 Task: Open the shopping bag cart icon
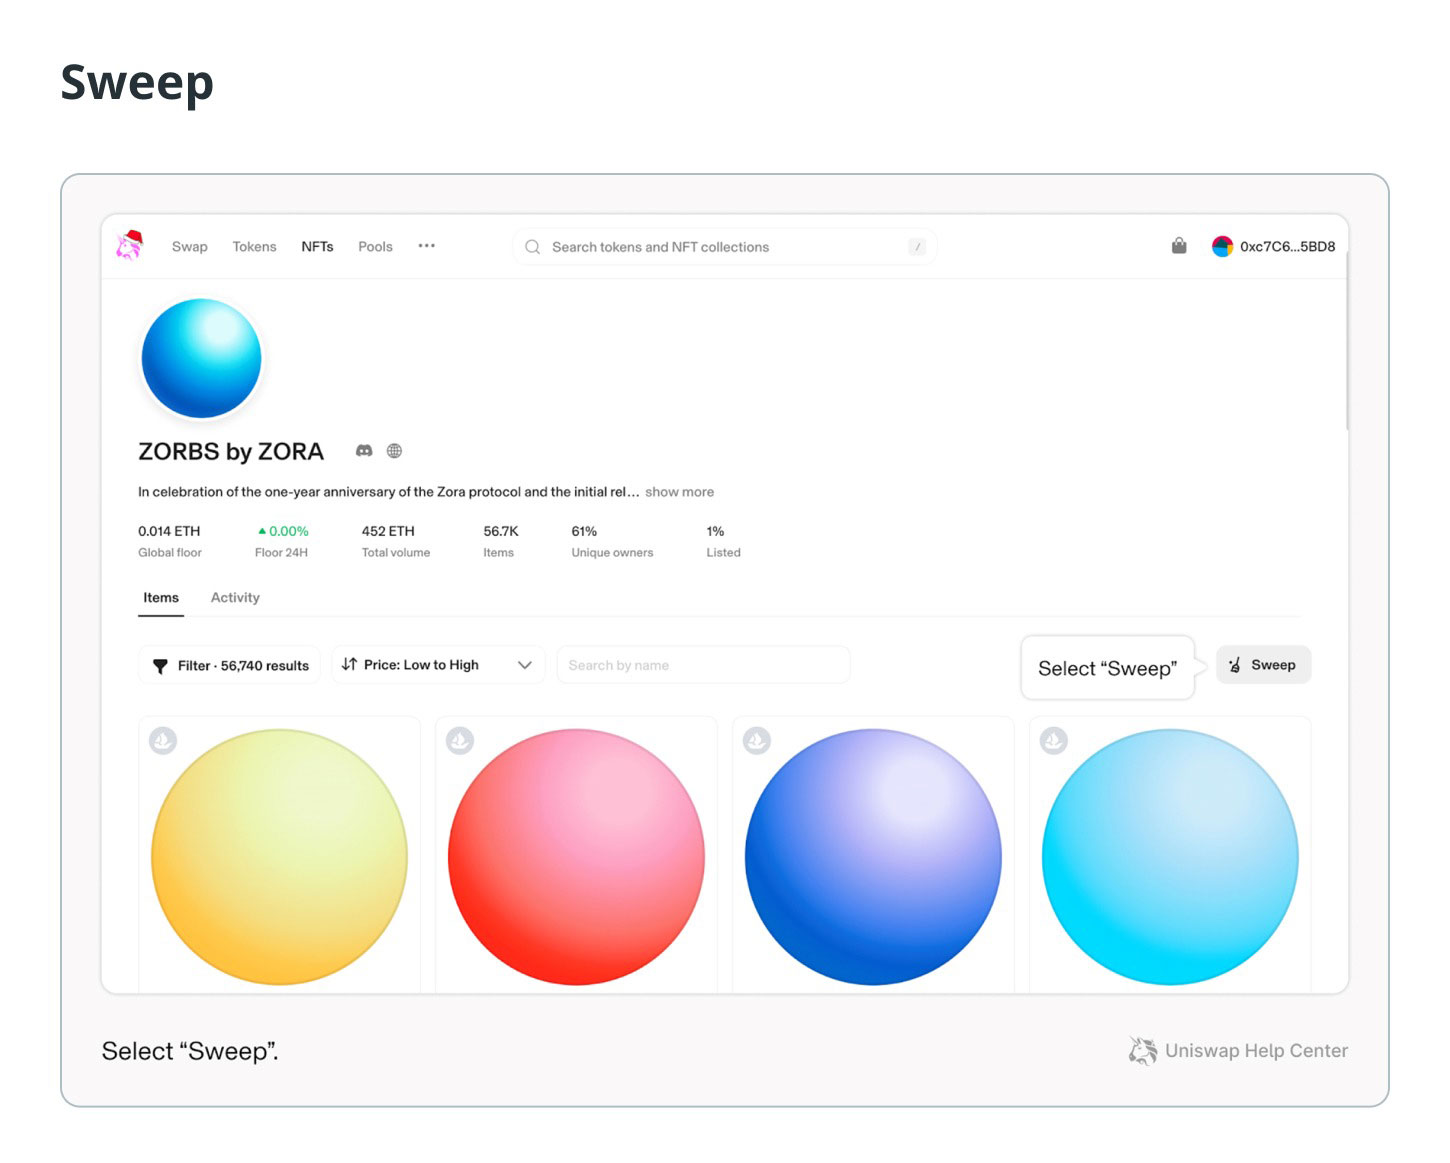(x=1179, y=246)
